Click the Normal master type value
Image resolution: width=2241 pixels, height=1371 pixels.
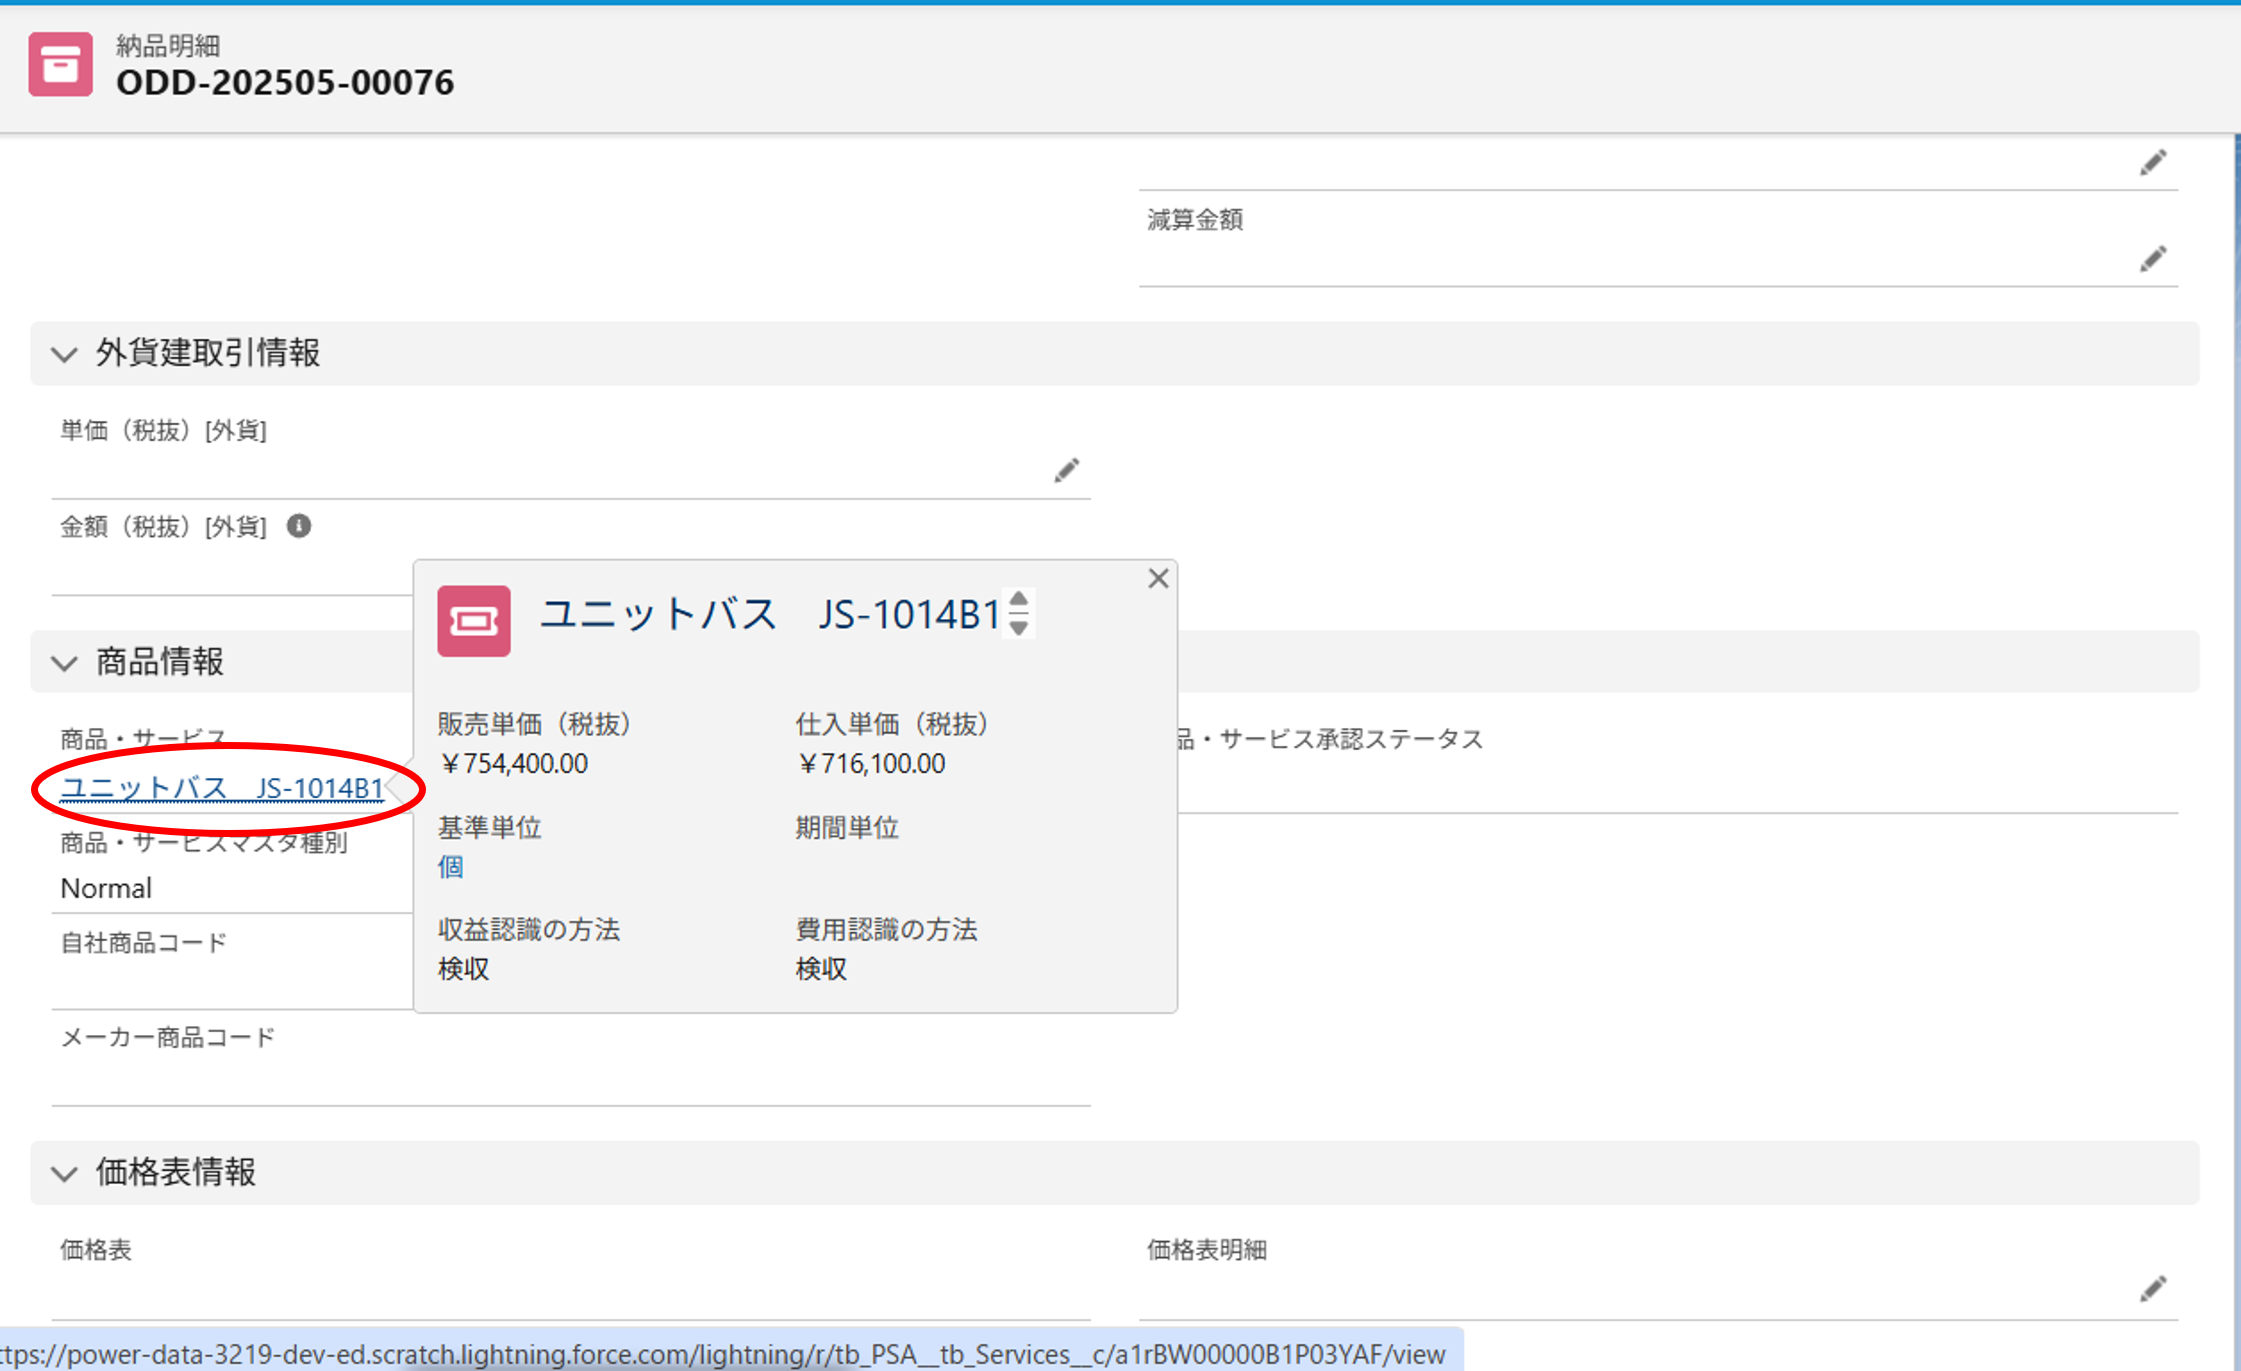click(106, 888)
